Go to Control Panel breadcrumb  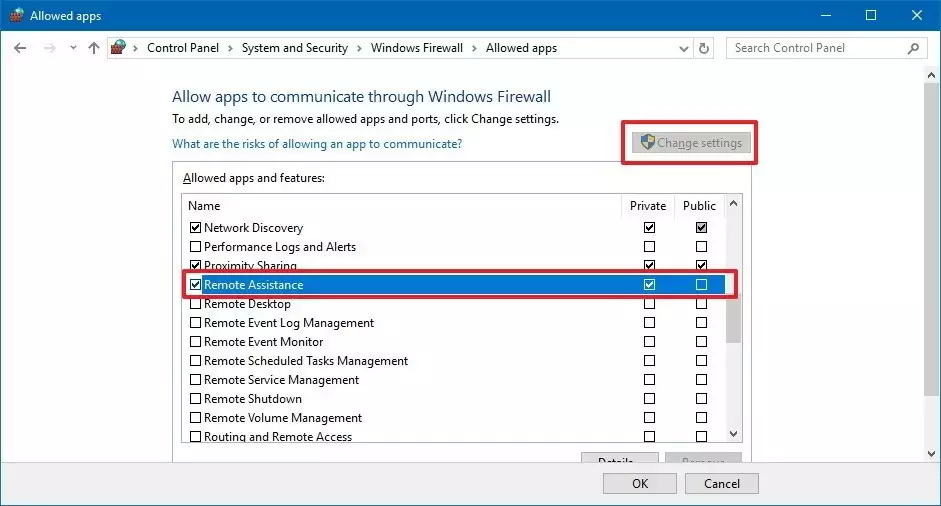(x=181, y=48)
